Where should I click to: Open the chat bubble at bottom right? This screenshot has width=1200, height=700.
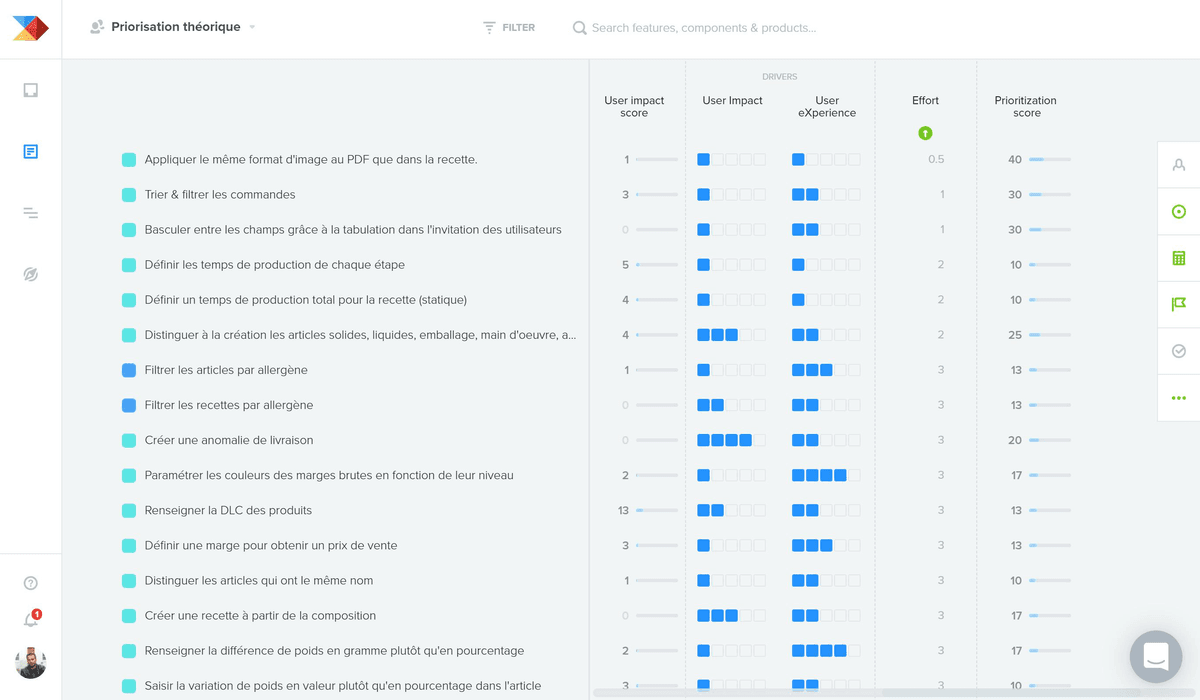pyautogui.click(x=1155, y=657)
